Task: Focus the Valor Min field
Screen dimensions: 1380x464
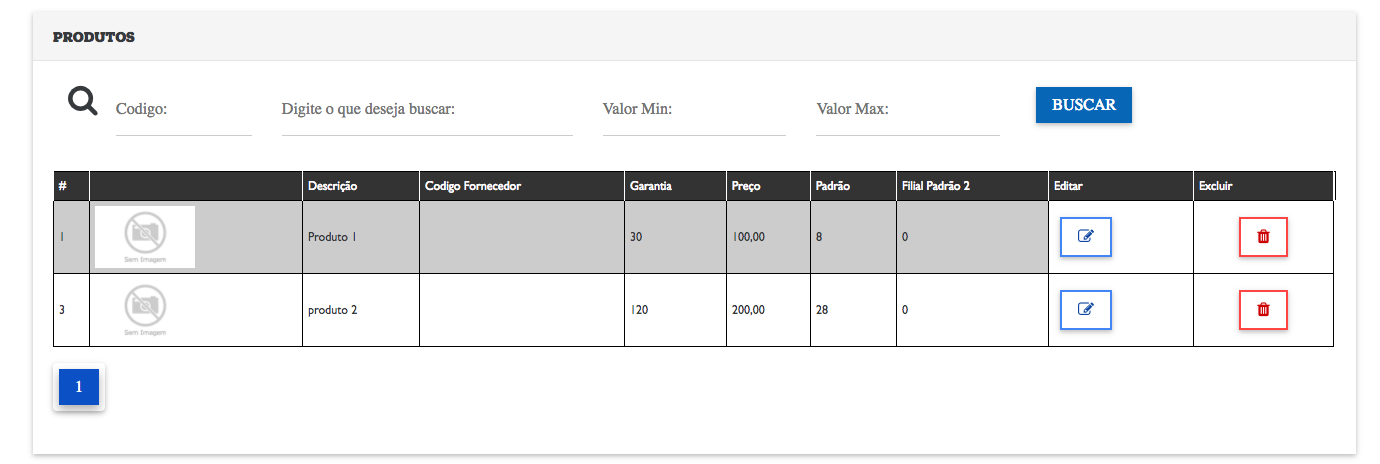Action: pos(694,110)
